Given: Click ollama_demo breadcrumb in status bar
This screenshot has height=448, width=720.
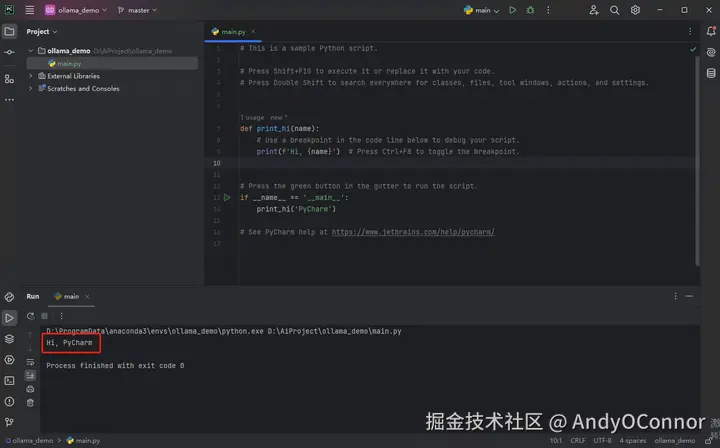Looking at the screenshot, I should [29, 441].
